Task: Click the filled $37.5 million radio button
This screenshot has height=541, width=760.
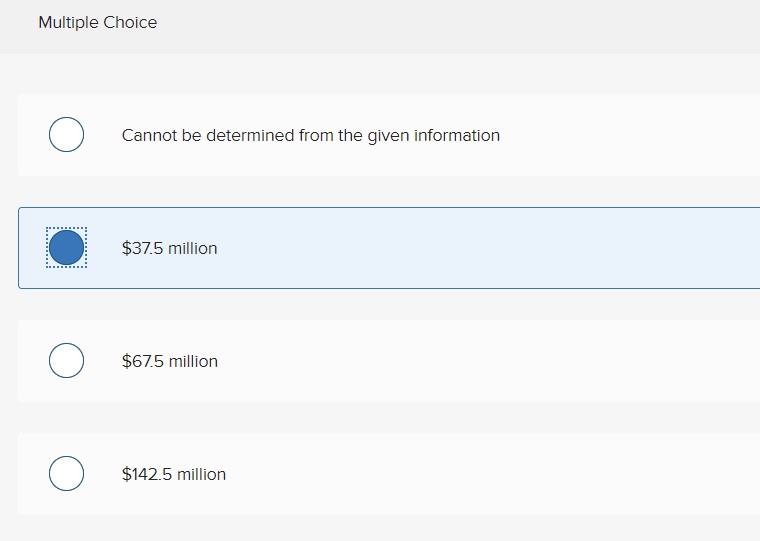Action: (66, 248)
